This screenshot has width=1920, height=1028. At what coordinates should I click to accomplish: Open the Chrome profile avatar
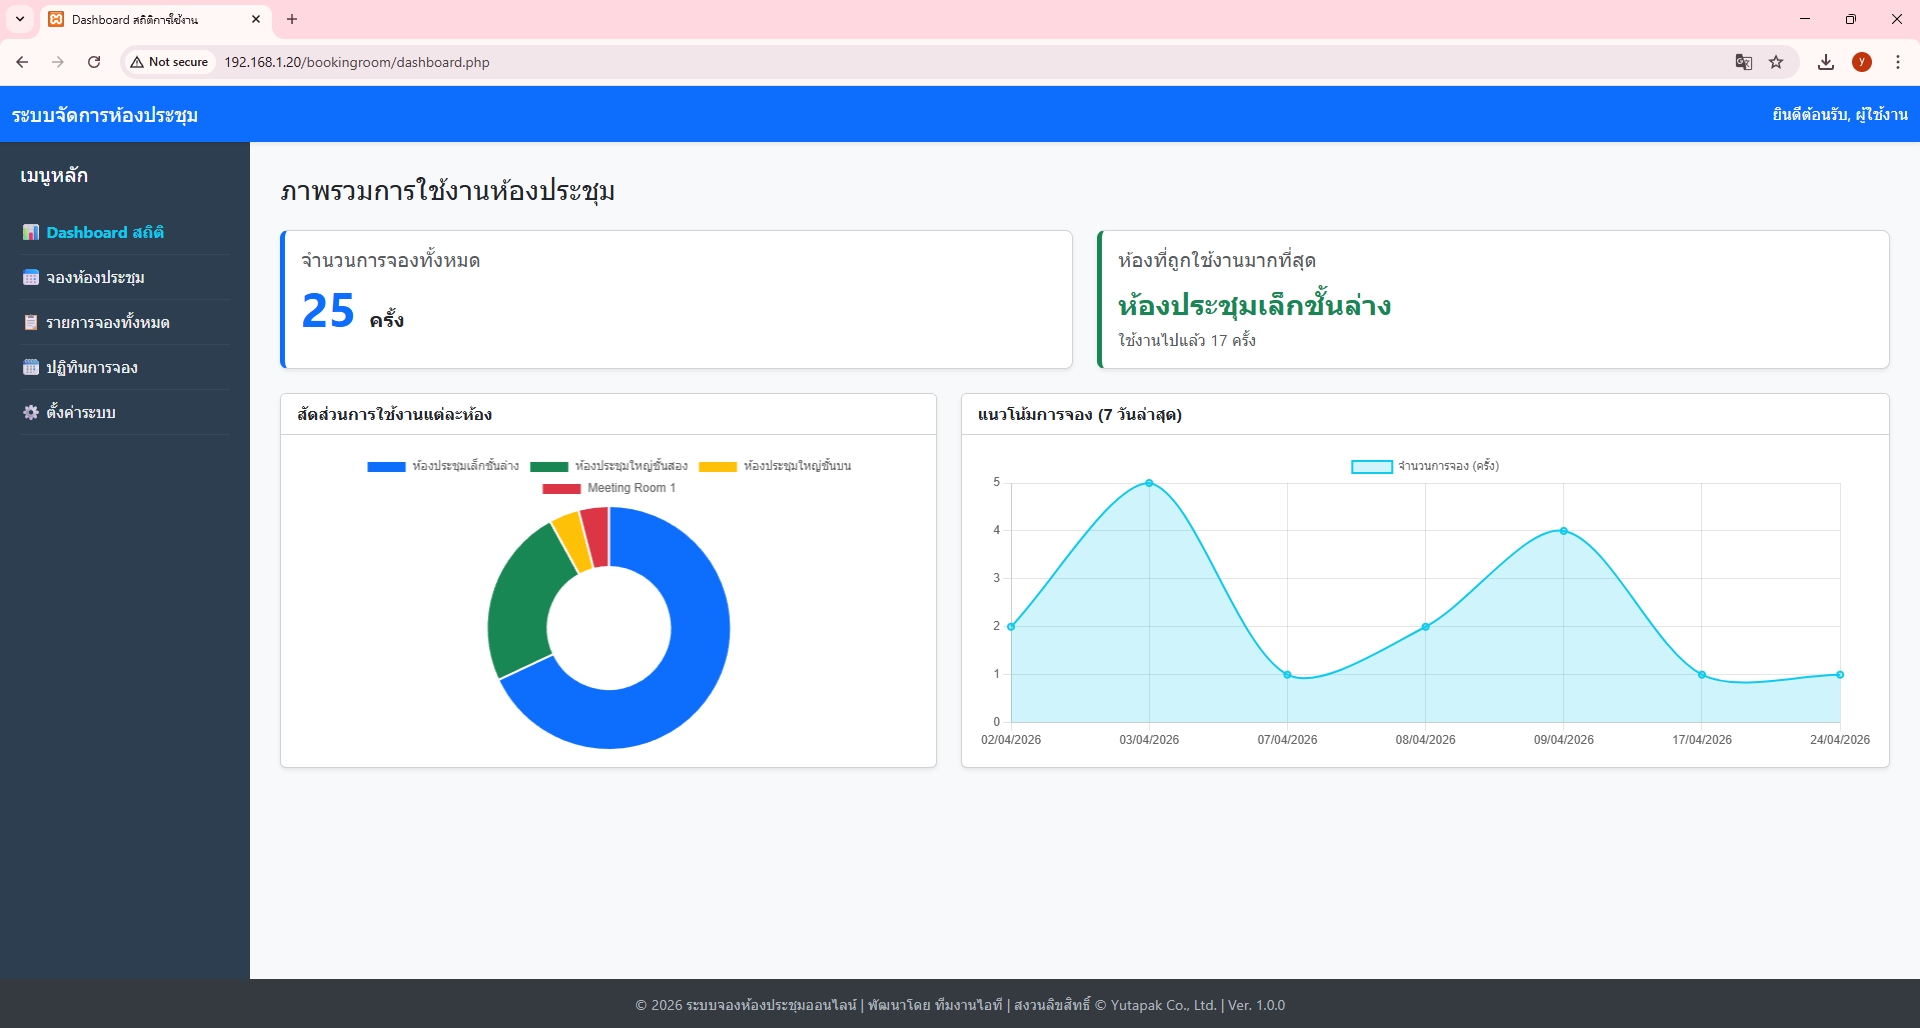[1862, 62]
